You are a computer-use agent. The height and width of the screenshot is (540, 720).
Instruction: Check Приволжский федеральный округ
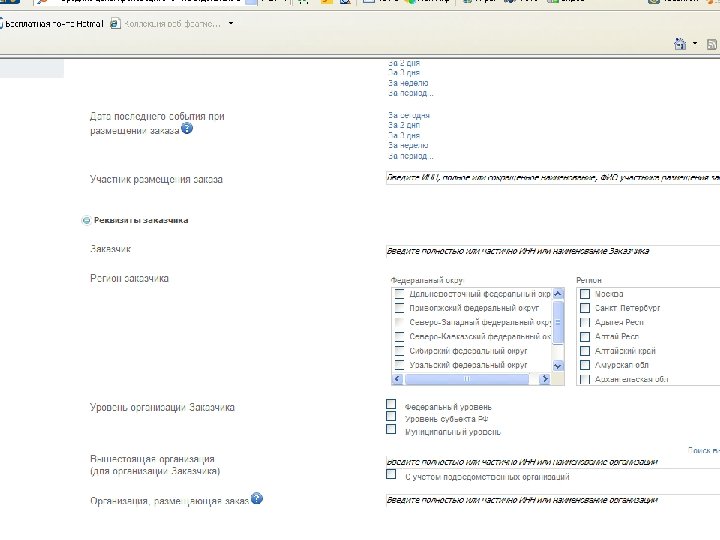[x=399, y=308]
